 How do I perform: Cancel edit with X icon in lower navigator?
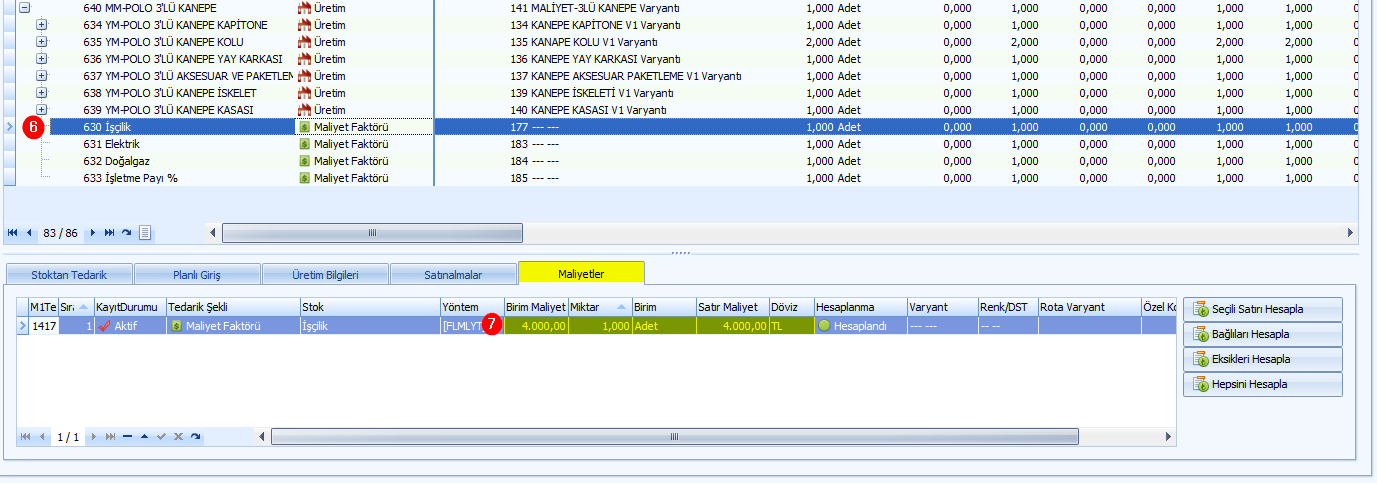tap(178, 437)
